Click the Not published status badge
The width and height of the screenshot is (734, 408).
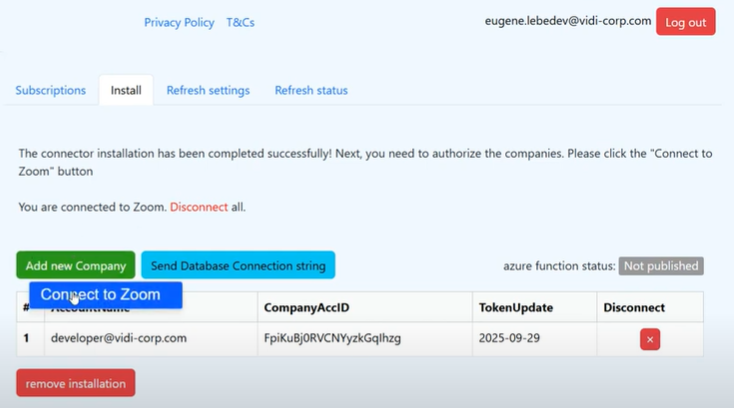tap(660, 266)
